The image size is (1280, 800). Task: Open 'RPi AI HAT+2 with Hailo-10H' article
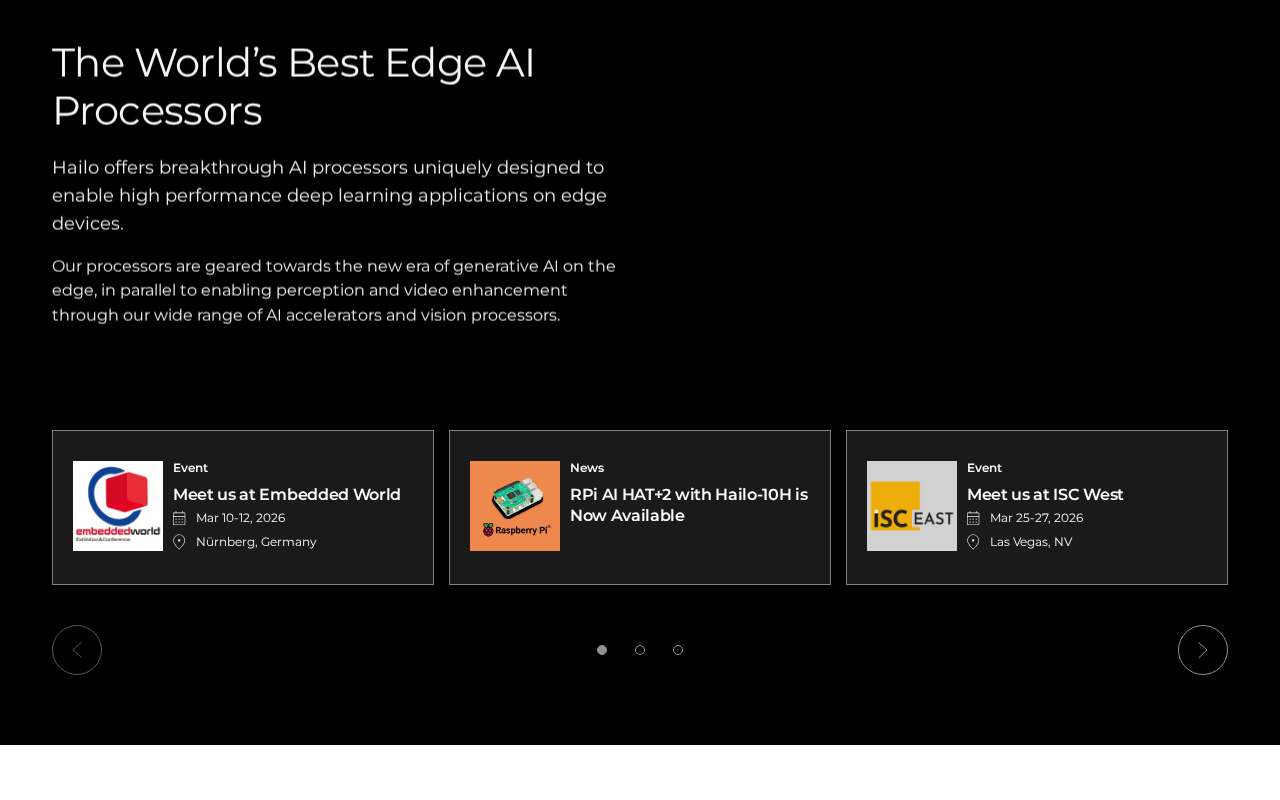click(689, 505)
